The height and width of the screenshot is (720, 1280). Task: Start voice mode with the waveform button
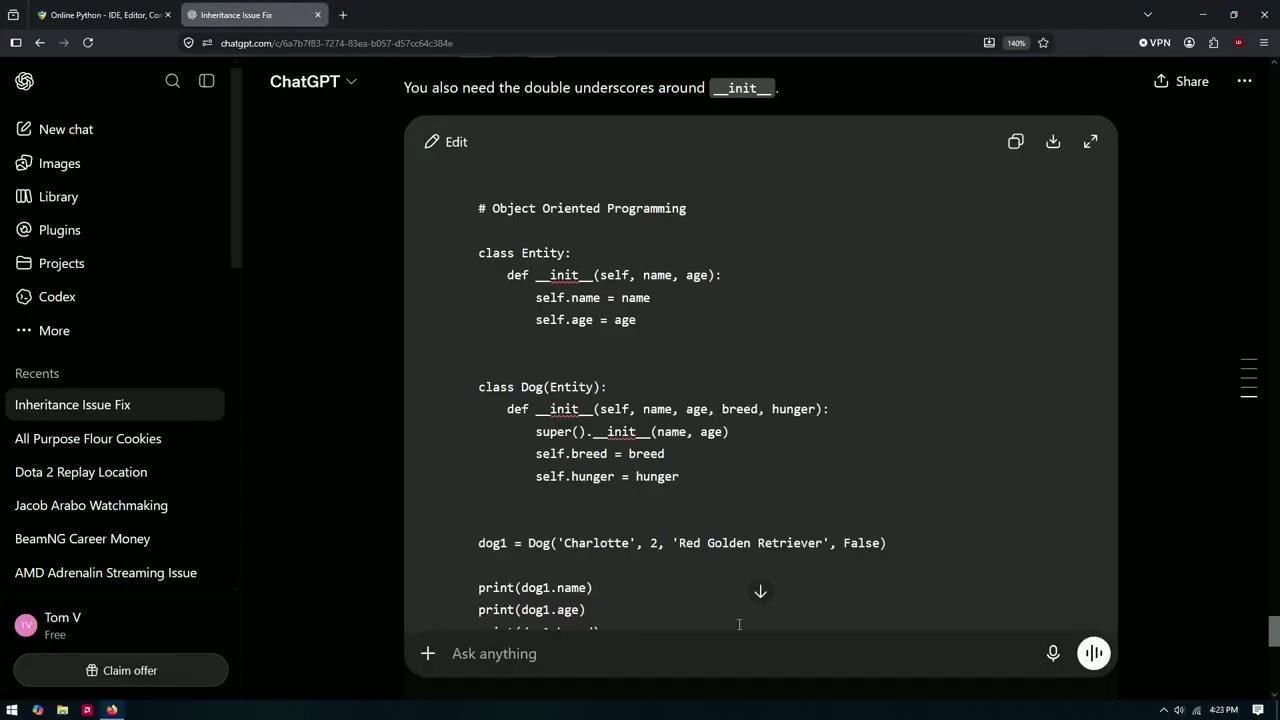coord(1094,654)
